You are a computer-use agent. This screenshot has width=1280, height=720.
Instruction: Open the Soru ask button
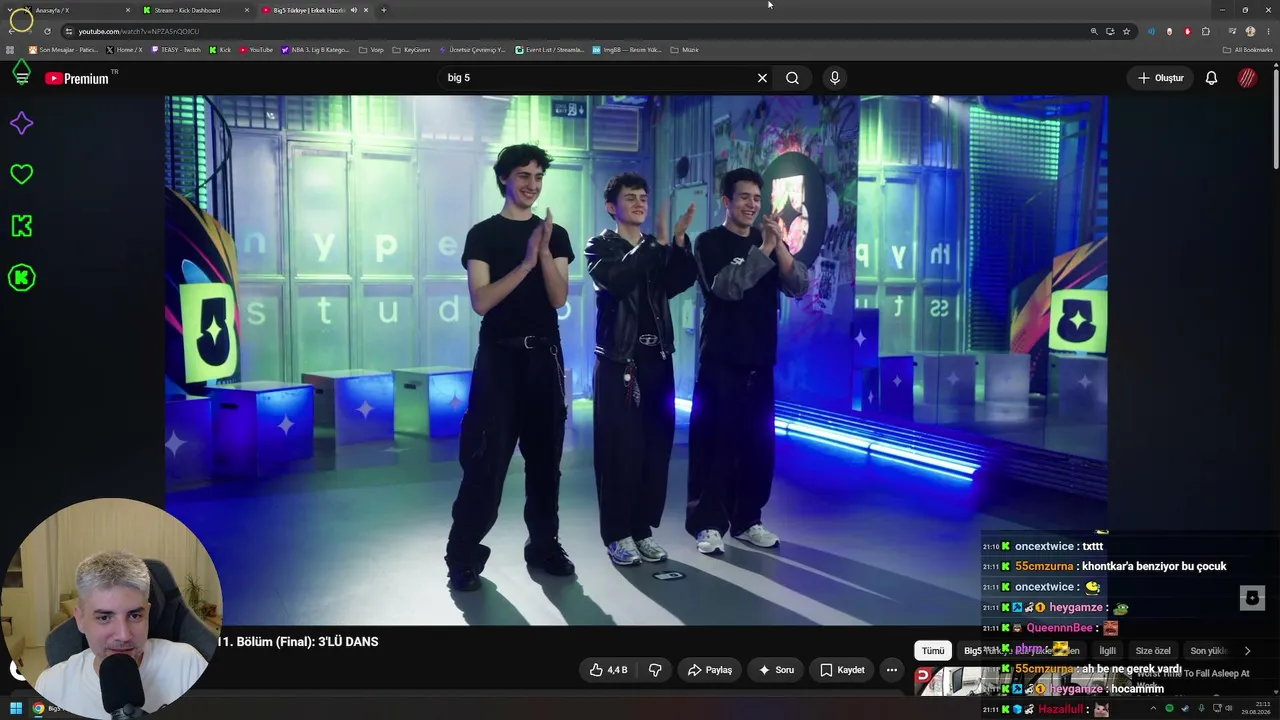[776, 670]
